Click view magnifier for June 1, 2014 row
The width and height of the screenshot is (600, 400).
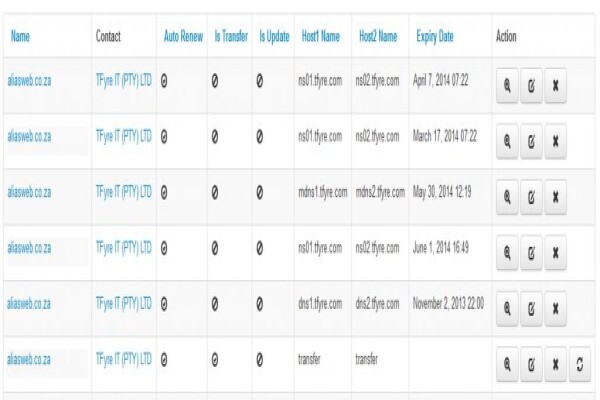click(x=507, y=253)
